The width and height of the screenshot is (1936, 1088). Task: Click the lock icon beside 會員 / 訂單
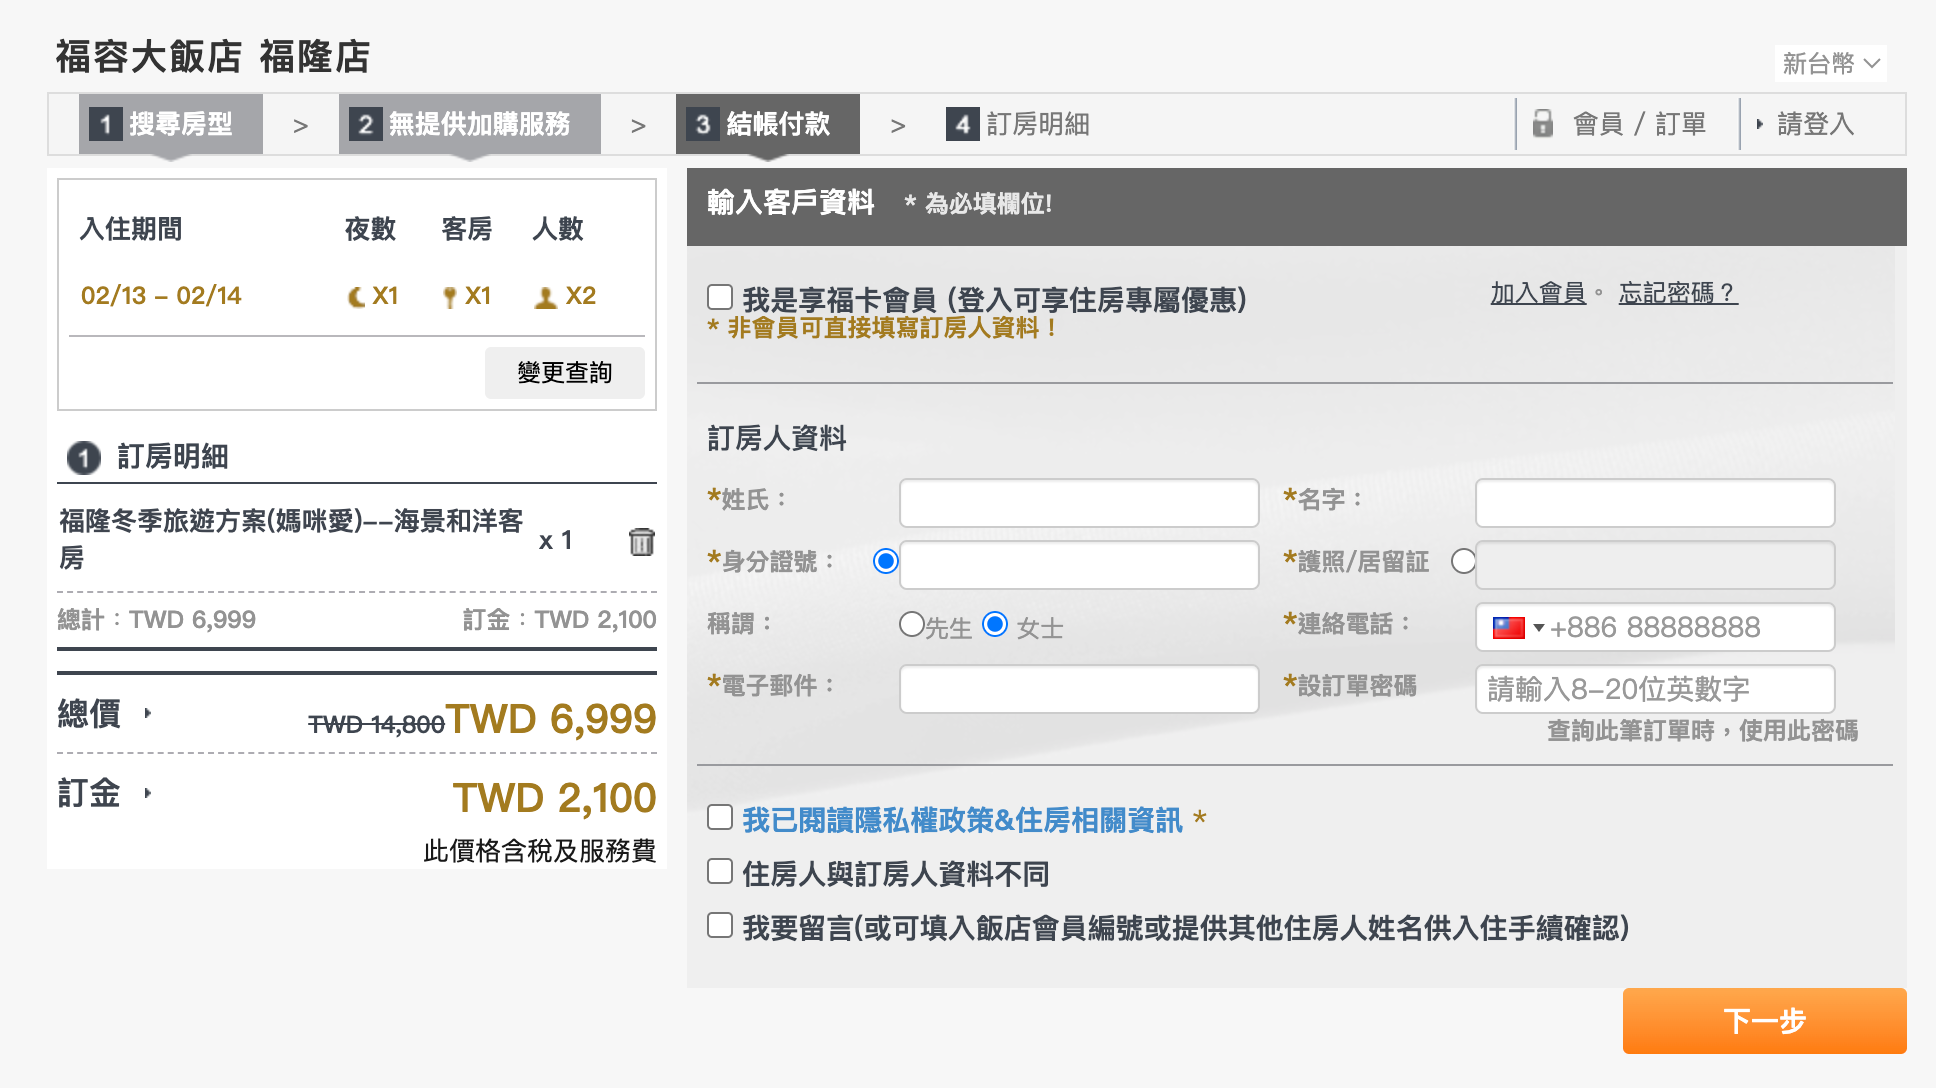pos(1543,124)
